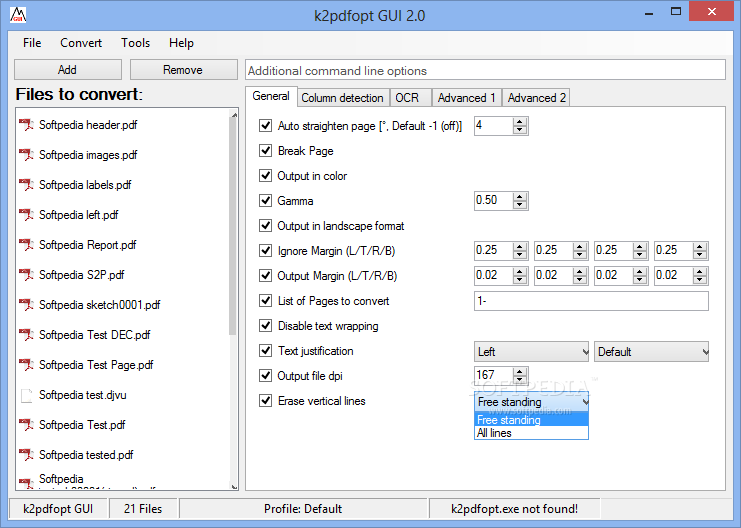Decrease Gamma value spinner
The image size is (741, 528).
[520, 205]
